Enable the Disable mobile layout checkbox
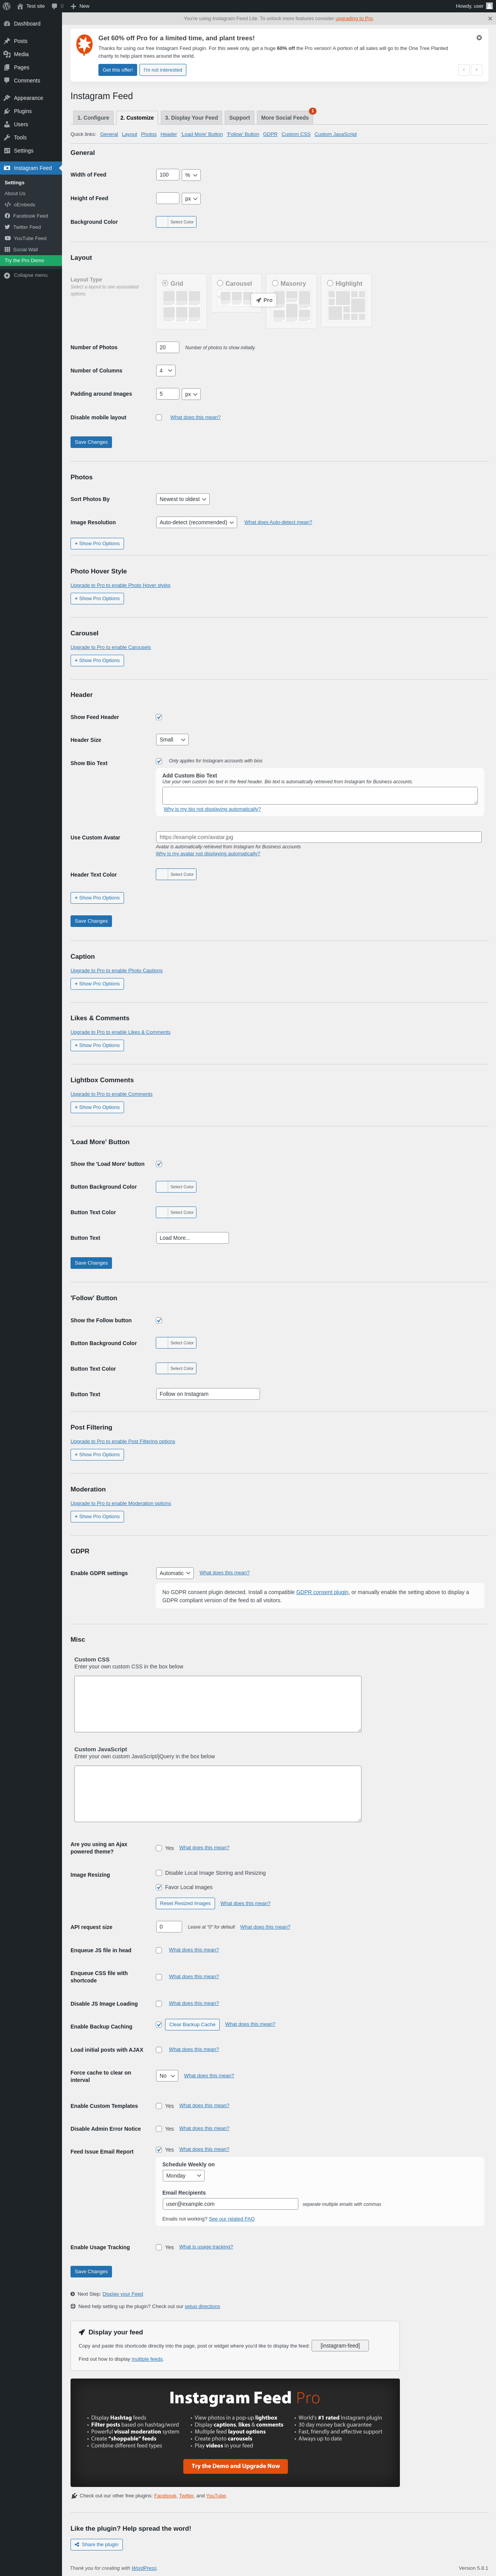 pyautogui.click(x=159, y=418)
